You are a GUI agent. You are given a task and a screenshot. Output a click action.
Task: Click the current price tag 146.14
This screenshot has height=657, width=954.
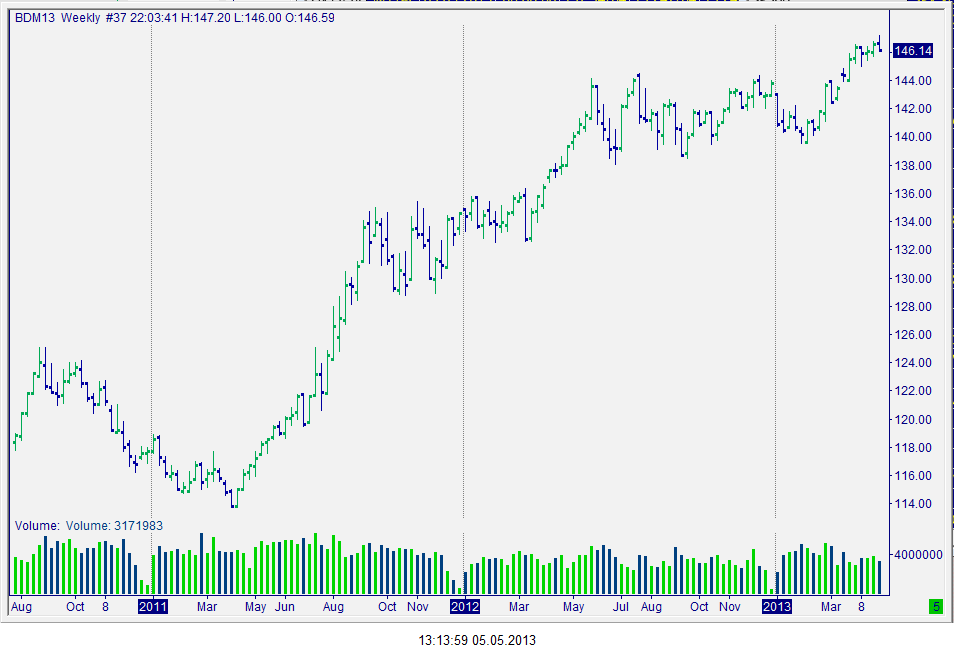click(x=913, y=50)
